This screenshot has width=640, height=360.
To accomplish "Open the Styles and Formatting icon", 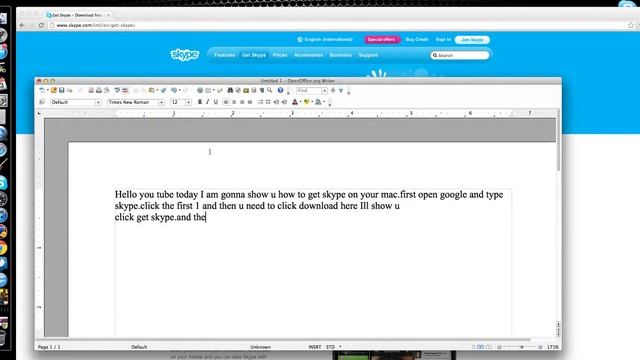I will (42, 102).
